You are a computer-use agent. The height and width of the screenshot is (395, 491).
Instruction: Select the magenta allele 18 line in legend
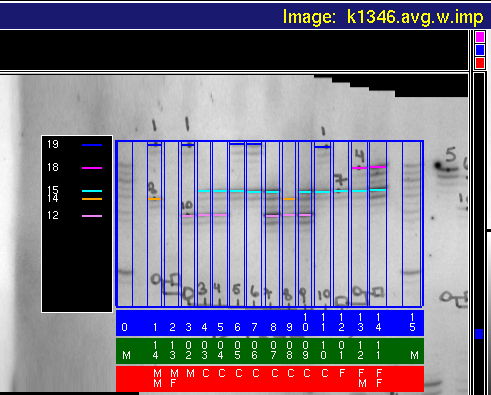pos(92,168)
